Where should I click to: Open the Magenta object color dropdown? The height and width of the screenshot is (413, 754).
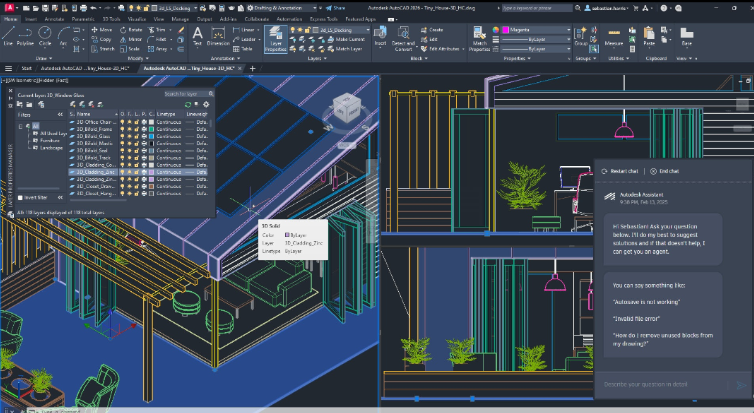[536, 30]
